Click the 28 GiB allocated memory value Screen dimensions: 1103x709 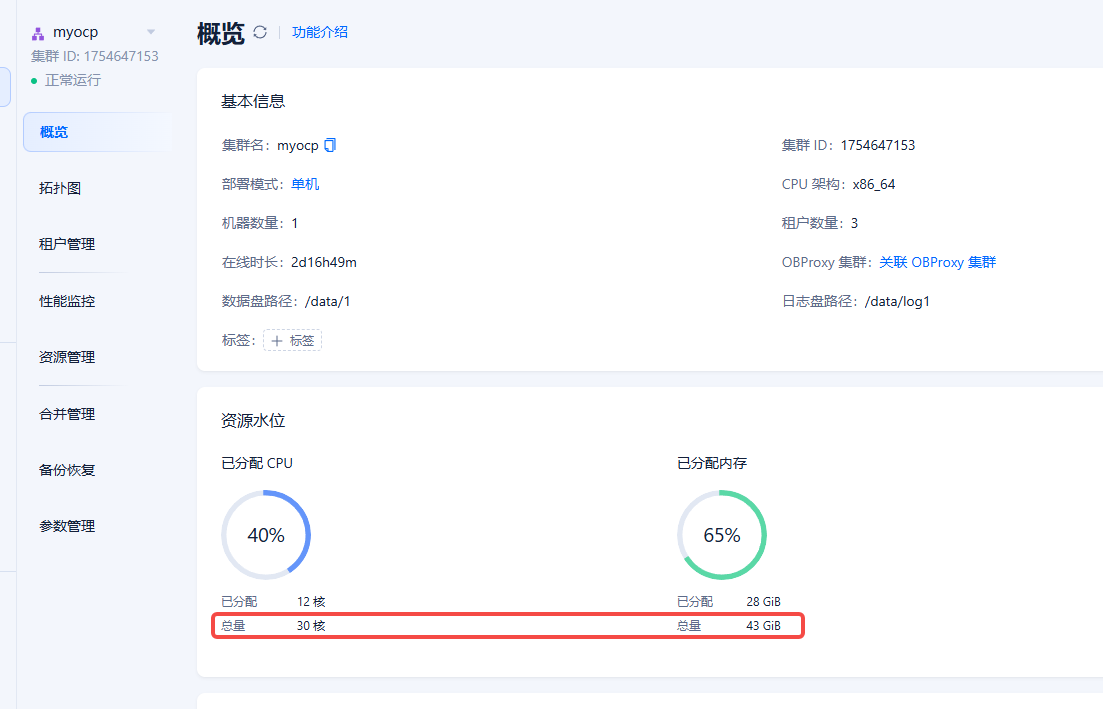coord(763,602)
